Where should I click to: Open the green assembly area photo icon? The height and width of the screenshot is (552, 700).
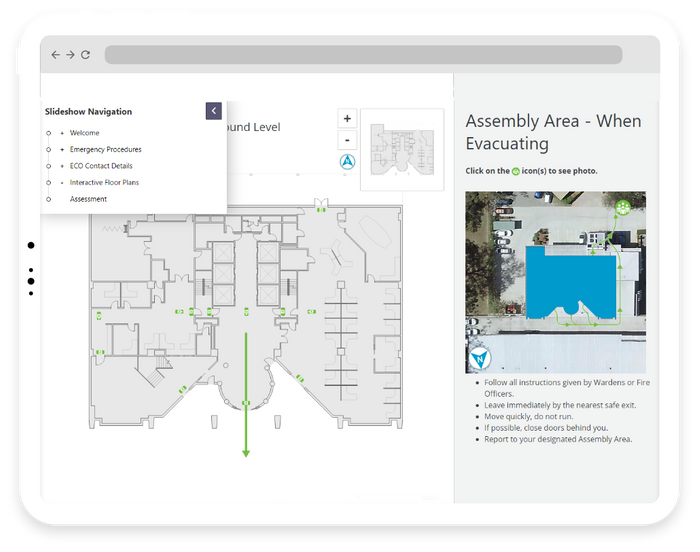(623, 207)
